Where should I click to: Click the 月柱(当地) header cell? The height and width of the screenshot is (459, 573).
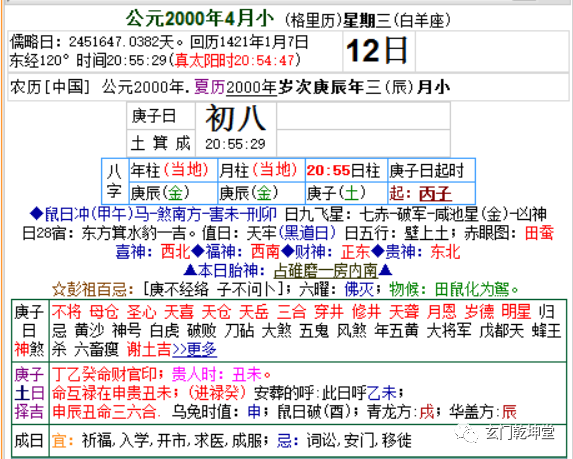point(261,170)
